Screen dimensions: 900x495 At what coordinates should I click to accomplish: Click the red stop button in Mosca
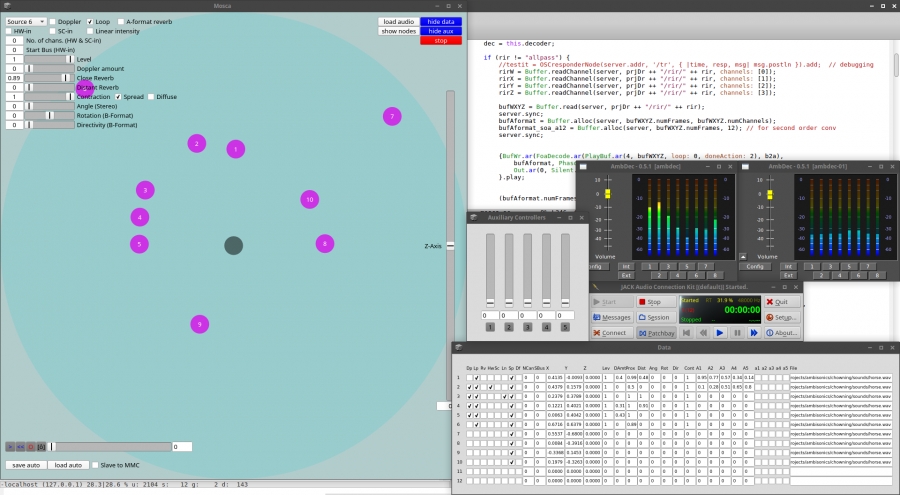coord(441,41)
